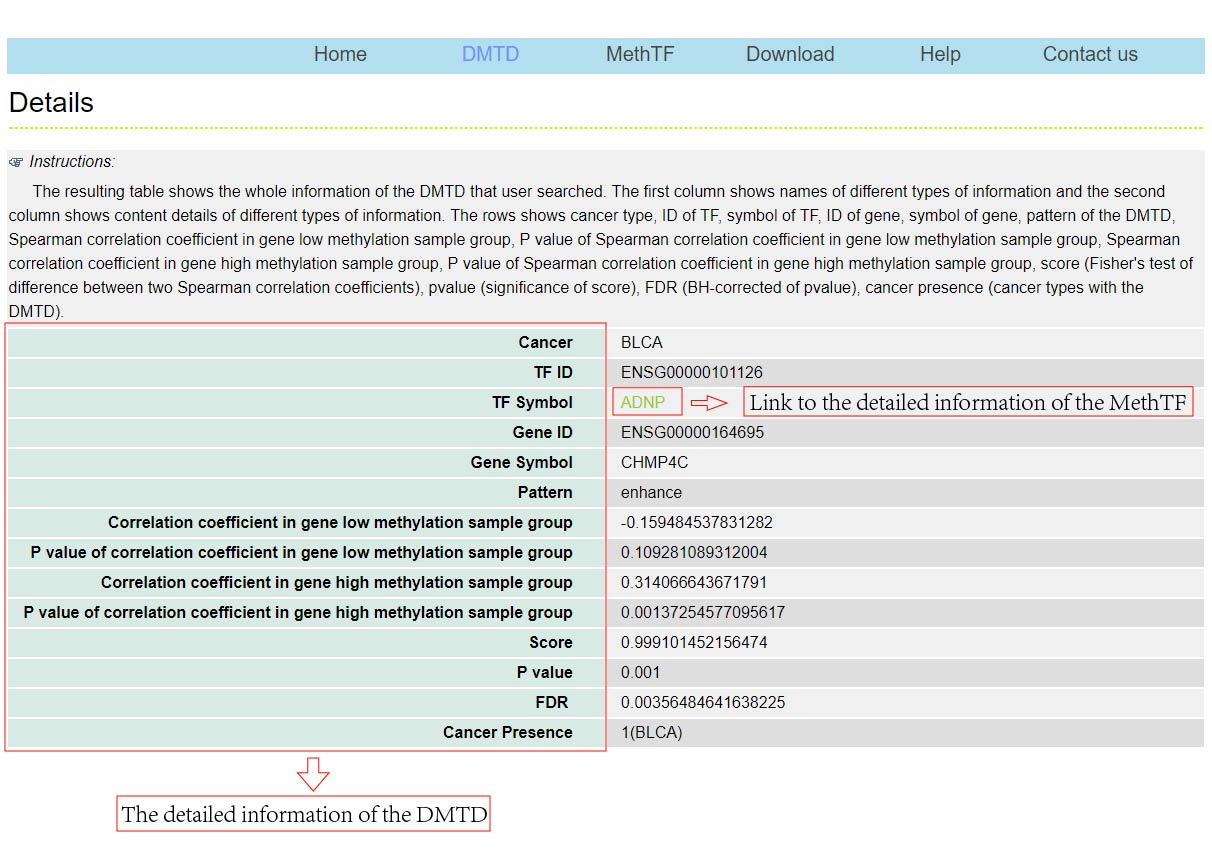This screenshot has height=856, width=1212.
Task: Click the 'Link to the detailed information' annotation box
Action: [x=967, y=403]
